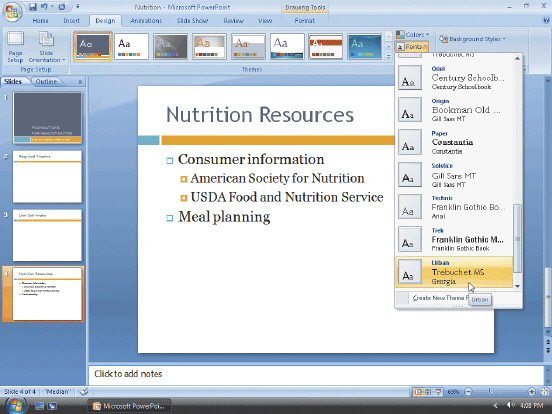The height and width of the screenshot is (414, 552).
Task: Click Create New Theme Fonts option
Action: click(x=440, y=298)
